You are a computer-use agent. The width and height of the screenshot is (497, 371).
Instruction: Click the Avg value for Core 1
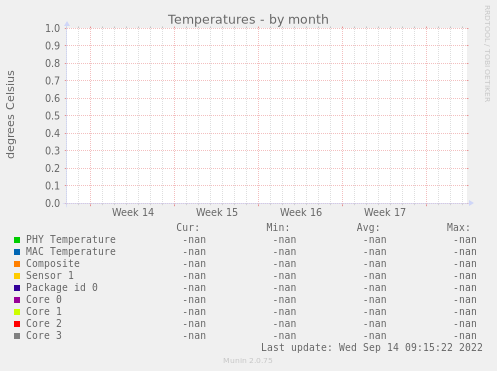pos(375,312)
